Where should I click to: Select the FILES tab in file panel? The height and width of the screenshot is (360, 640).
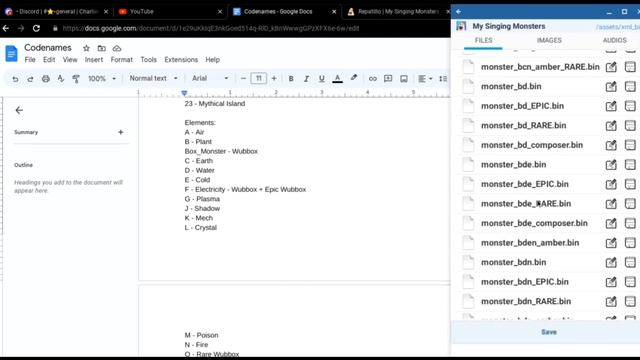pos(483,40)
